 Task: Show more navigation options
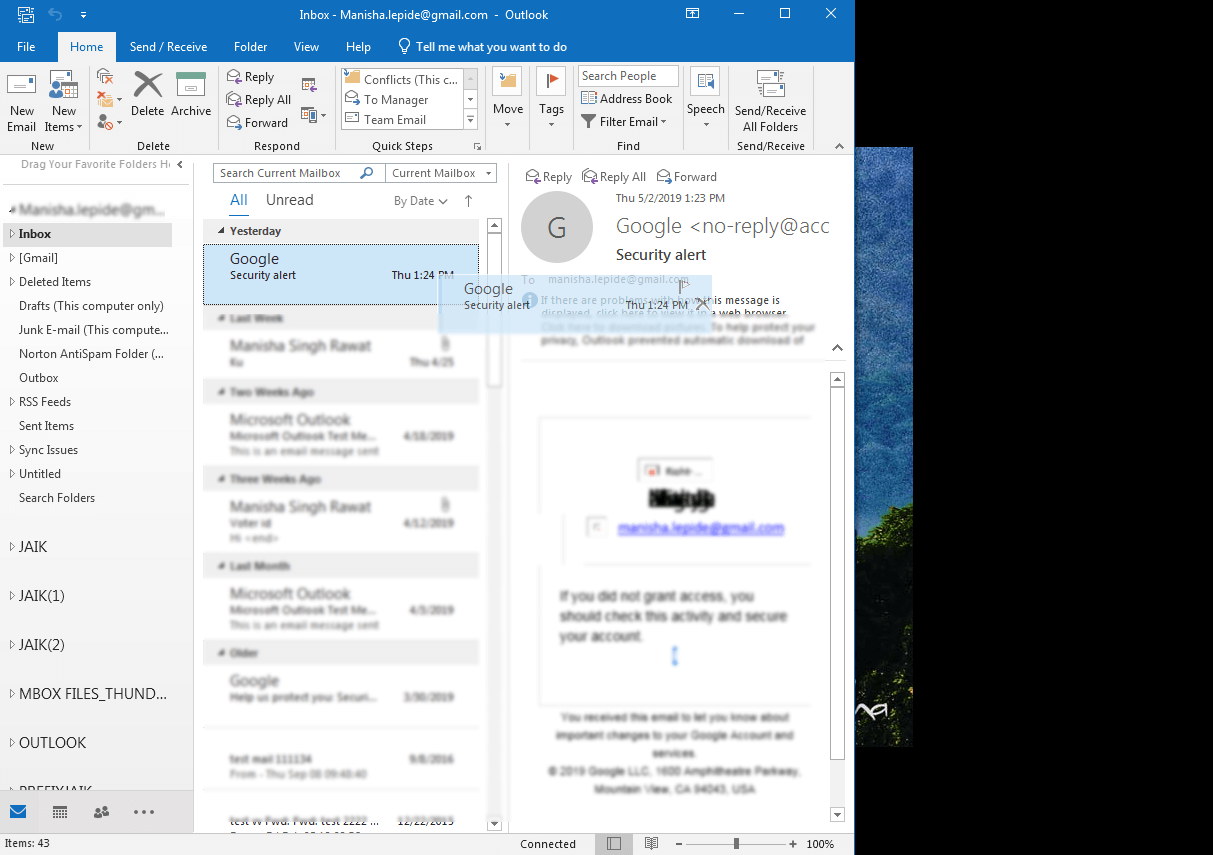(144, 812)
